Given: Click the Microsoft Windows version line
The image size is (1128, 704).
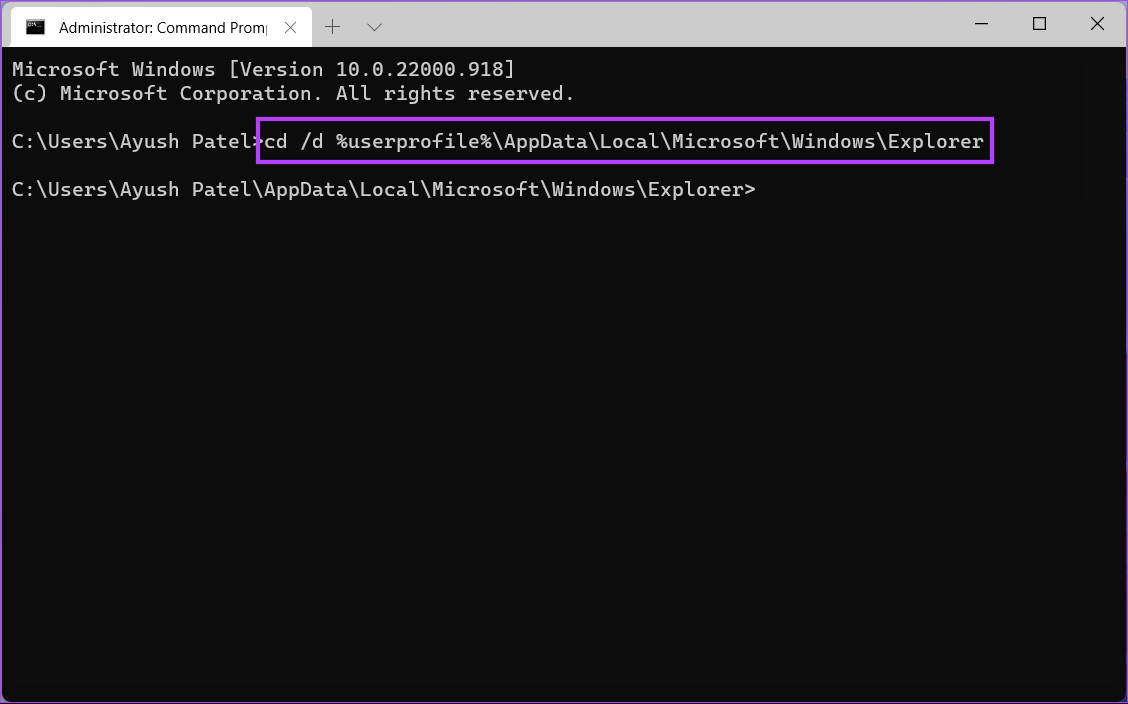Looking at the screenshot, I should point(263,70).
